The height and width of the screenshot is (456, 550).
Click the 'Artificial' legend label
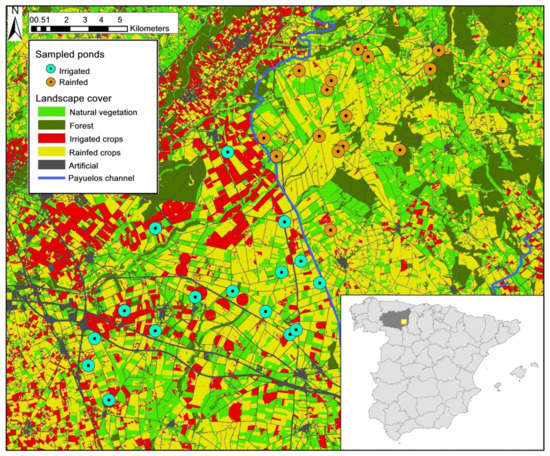pyautogui.click(x=83, y=166)
